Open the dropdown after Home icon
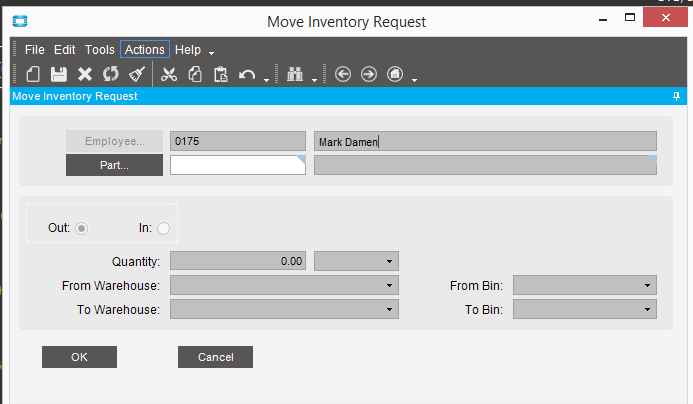Screen dimensions: 693x404 click(x=414, y=80)
